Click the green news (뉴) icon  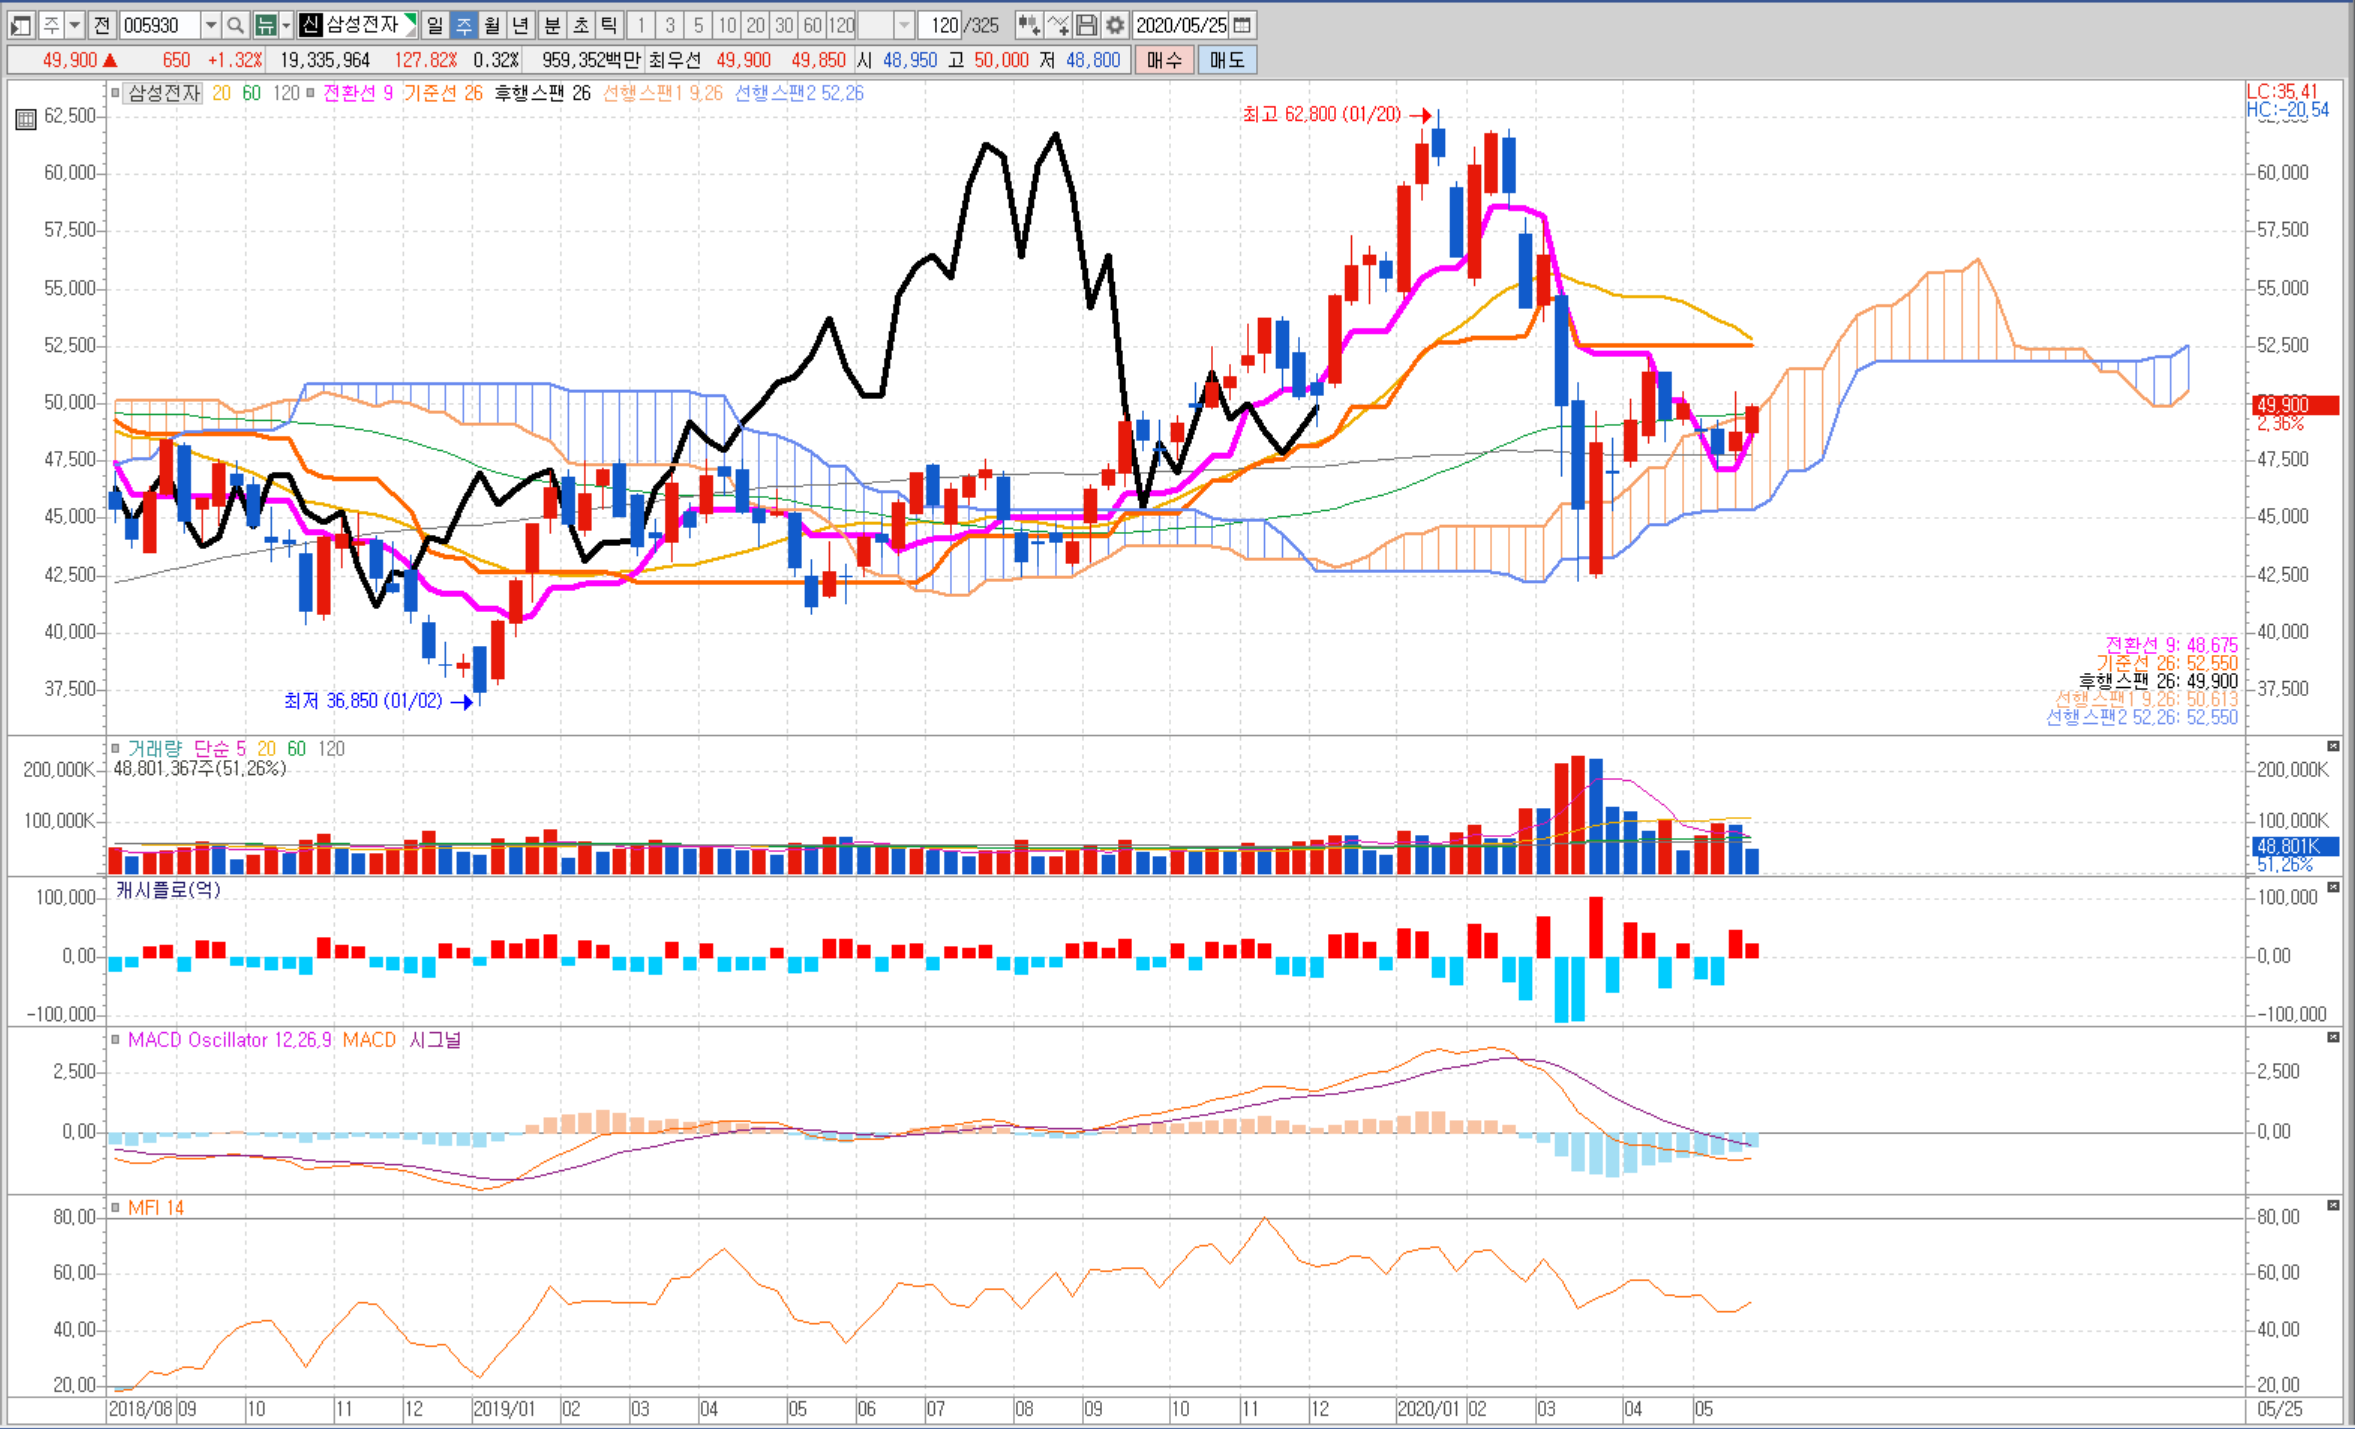(265, 25)
